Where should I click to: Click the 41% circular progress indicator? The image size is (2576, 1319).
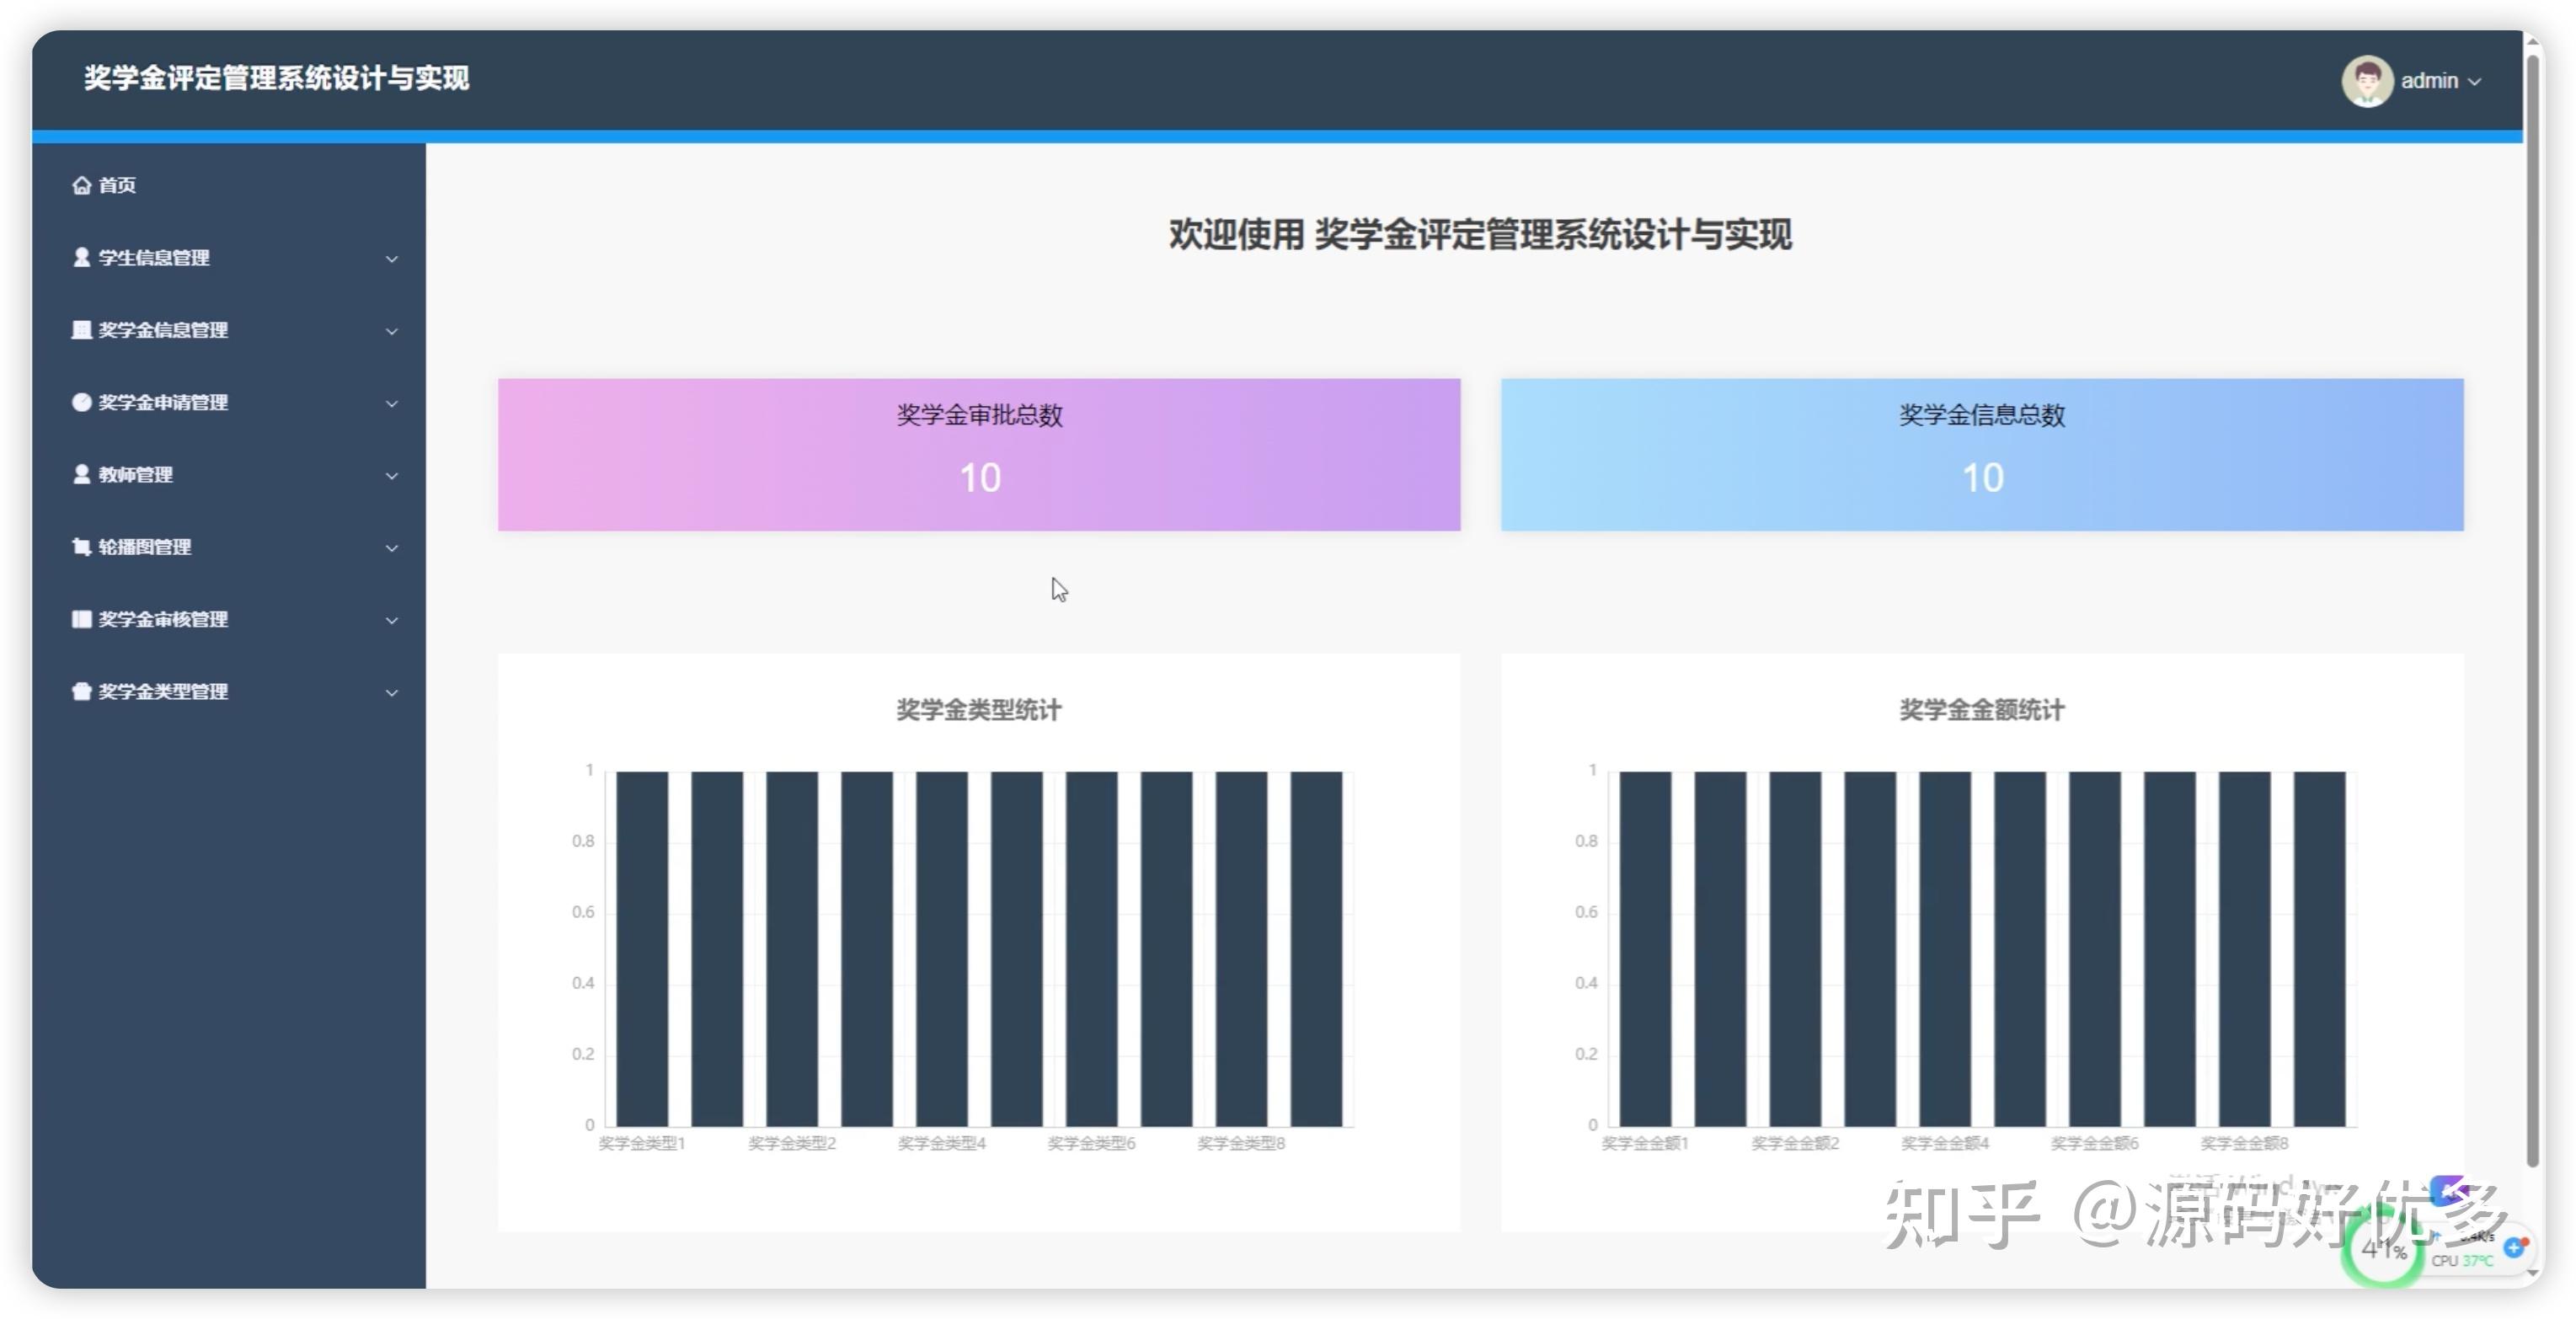click(2381, 1250)
